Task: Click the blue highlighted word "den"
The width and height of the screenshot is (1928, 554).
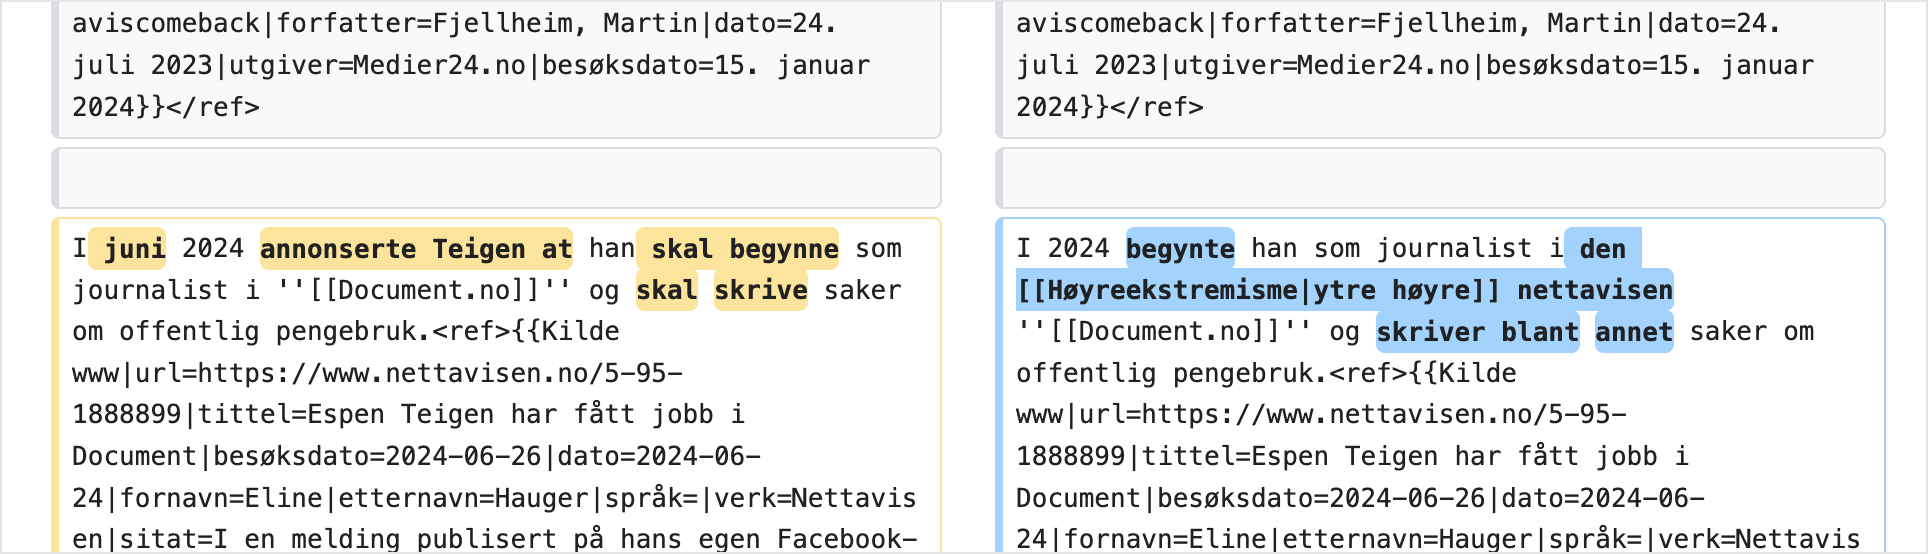Action: [1602, 249]
